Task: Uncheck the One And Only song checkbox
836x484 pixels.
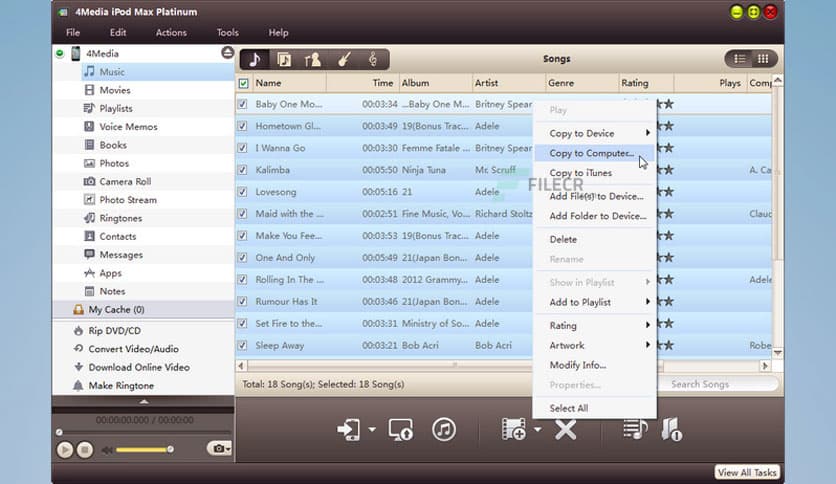Action: point(243,257)
